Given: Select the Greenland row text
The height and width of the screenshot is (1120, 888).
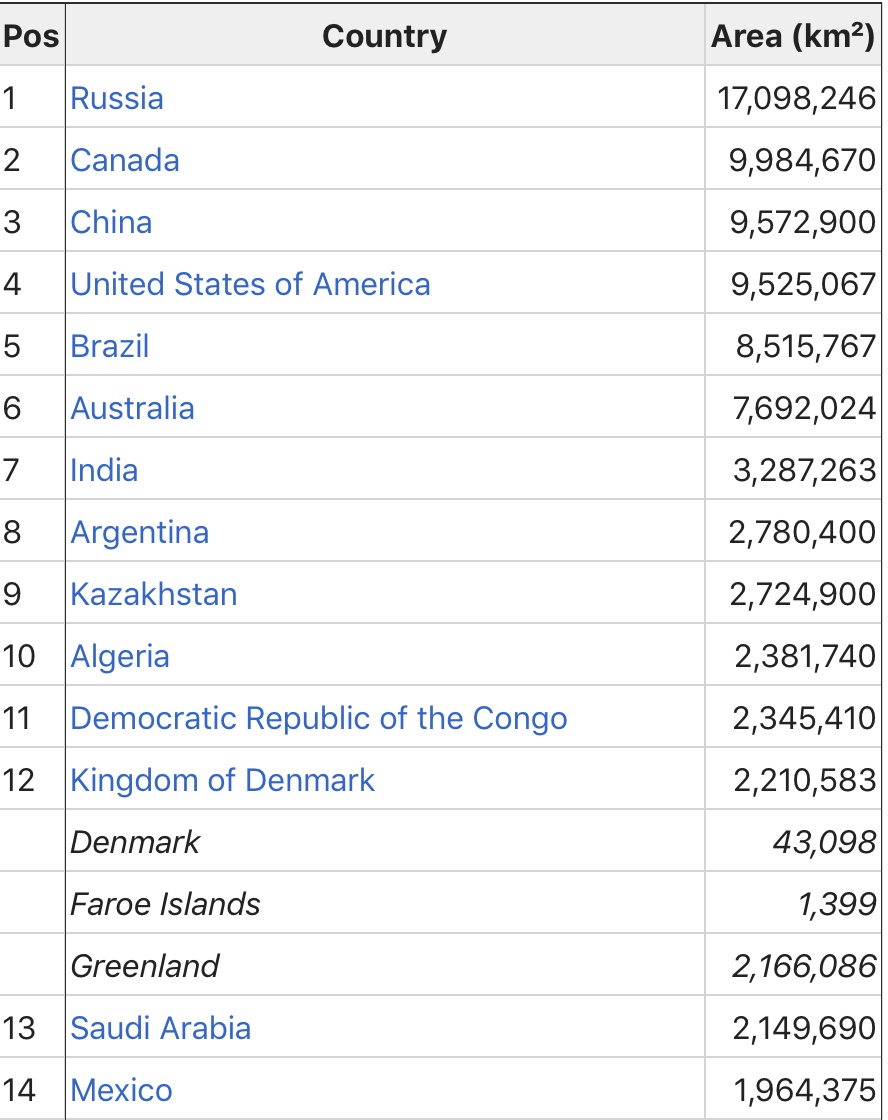Looking at the screenshot, I should pos(144,966).
